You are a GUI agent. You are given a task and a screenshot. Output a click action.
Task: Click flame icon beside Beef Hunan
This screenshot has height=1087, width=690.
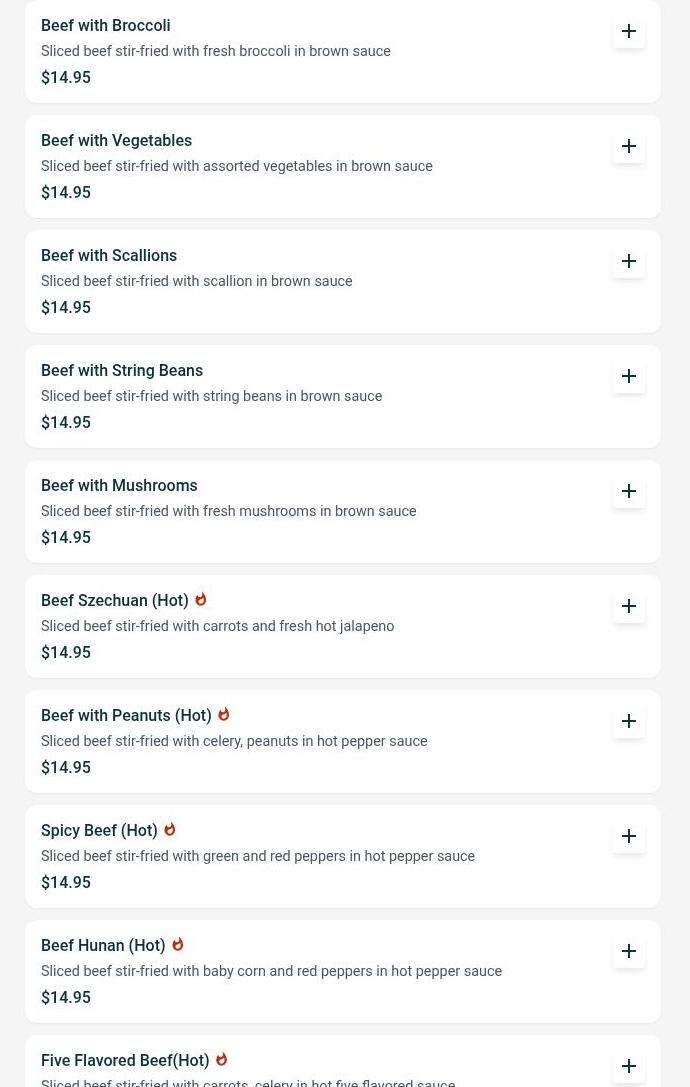click(x=178, y=944)
